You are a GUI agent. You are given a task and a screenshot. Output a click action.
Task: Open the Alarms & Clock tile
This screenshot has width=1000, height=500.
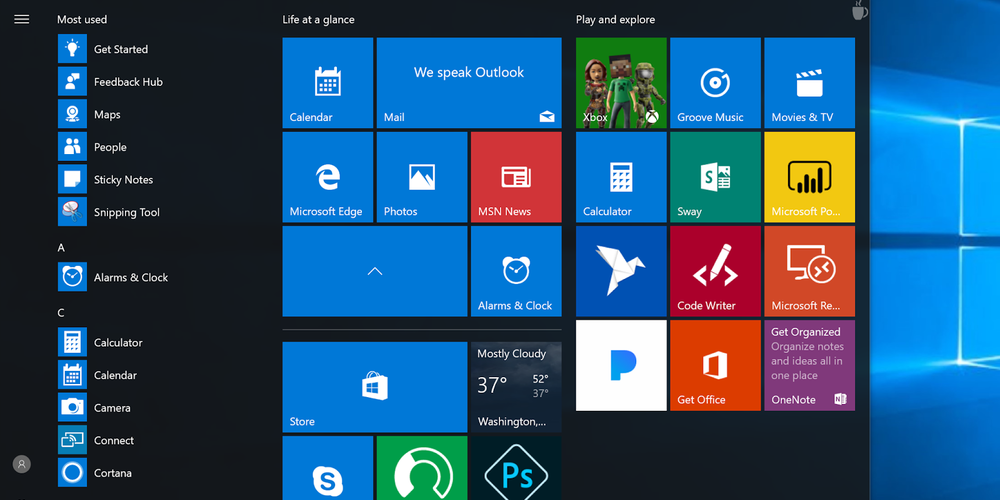[x=516, y=271]
